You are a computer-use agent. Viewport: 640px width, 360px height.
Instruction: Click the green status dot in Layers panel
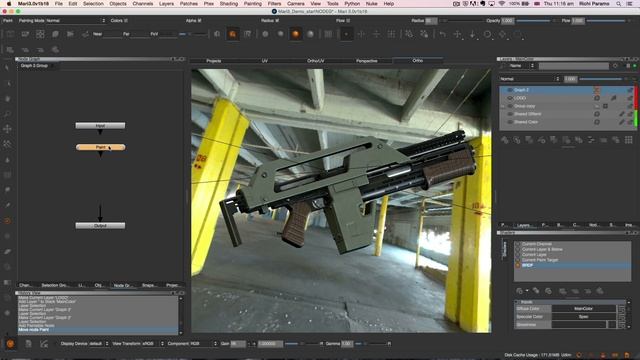pos(634,66)
